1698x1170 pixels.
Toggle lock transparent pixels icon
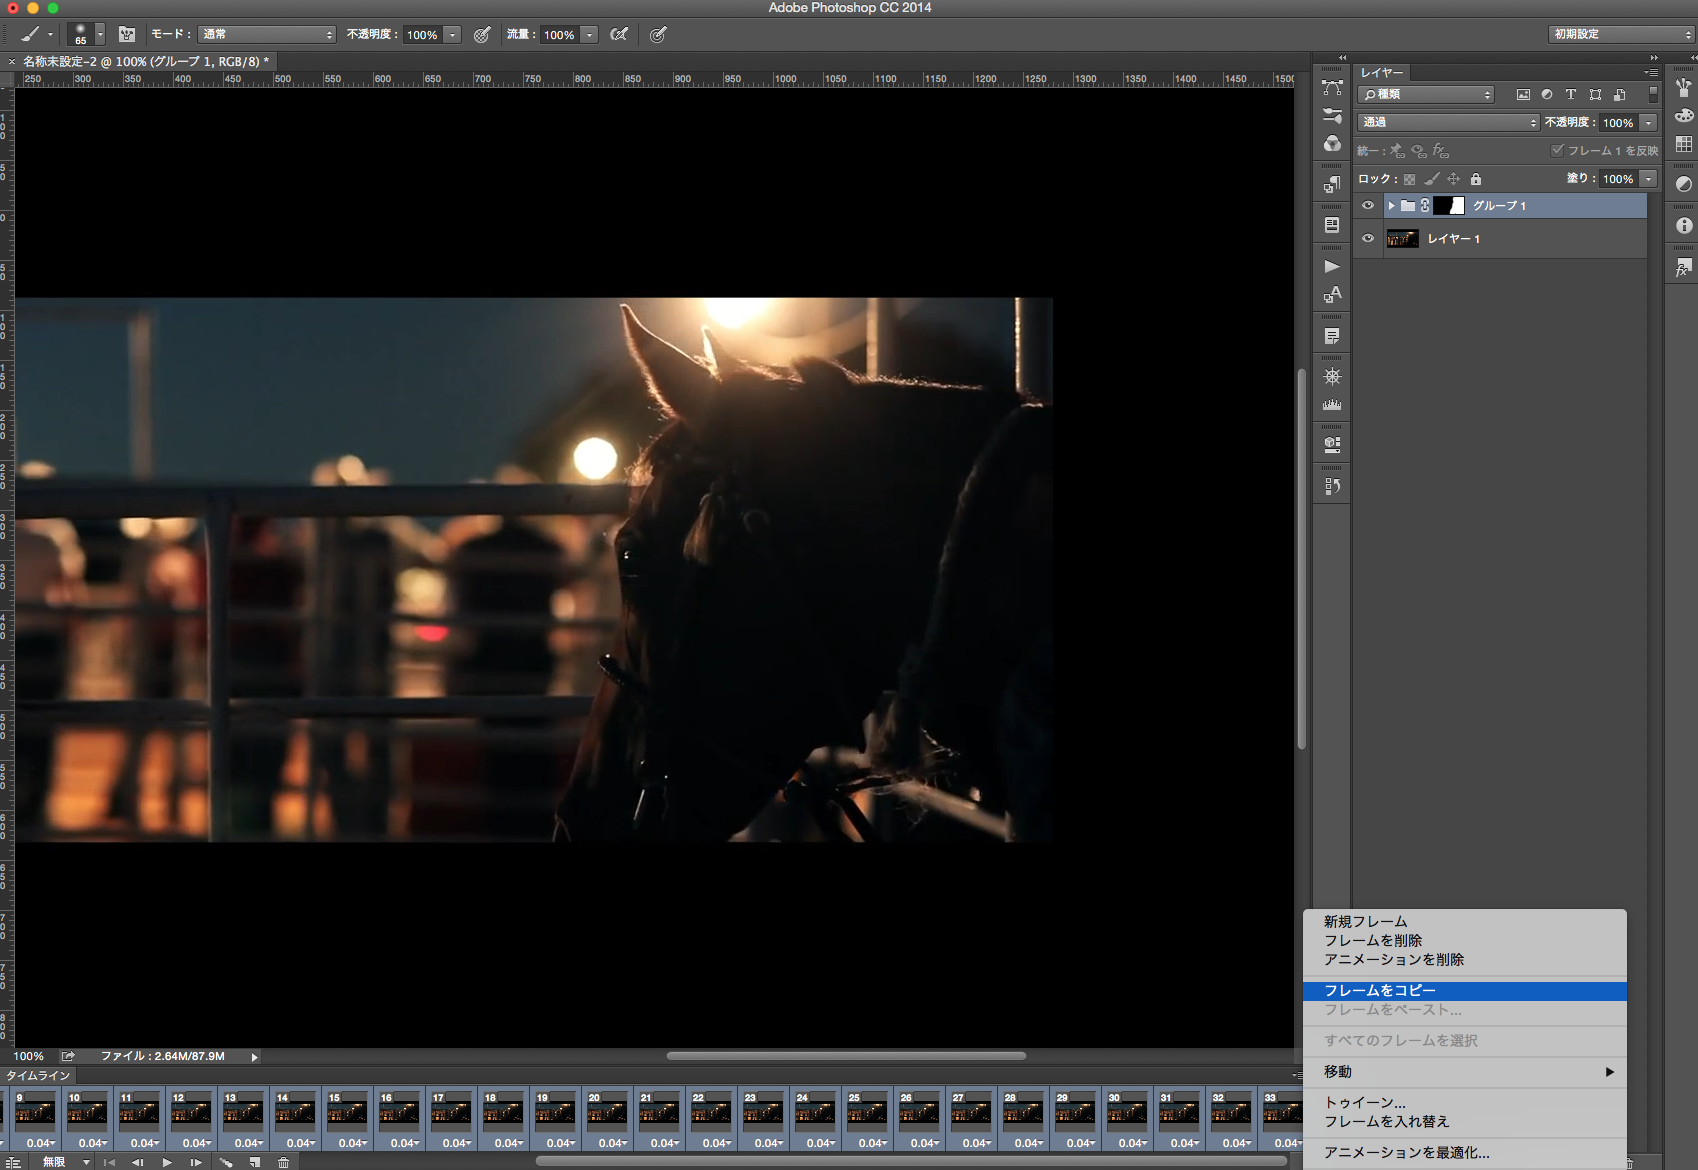click(1409, 179)
